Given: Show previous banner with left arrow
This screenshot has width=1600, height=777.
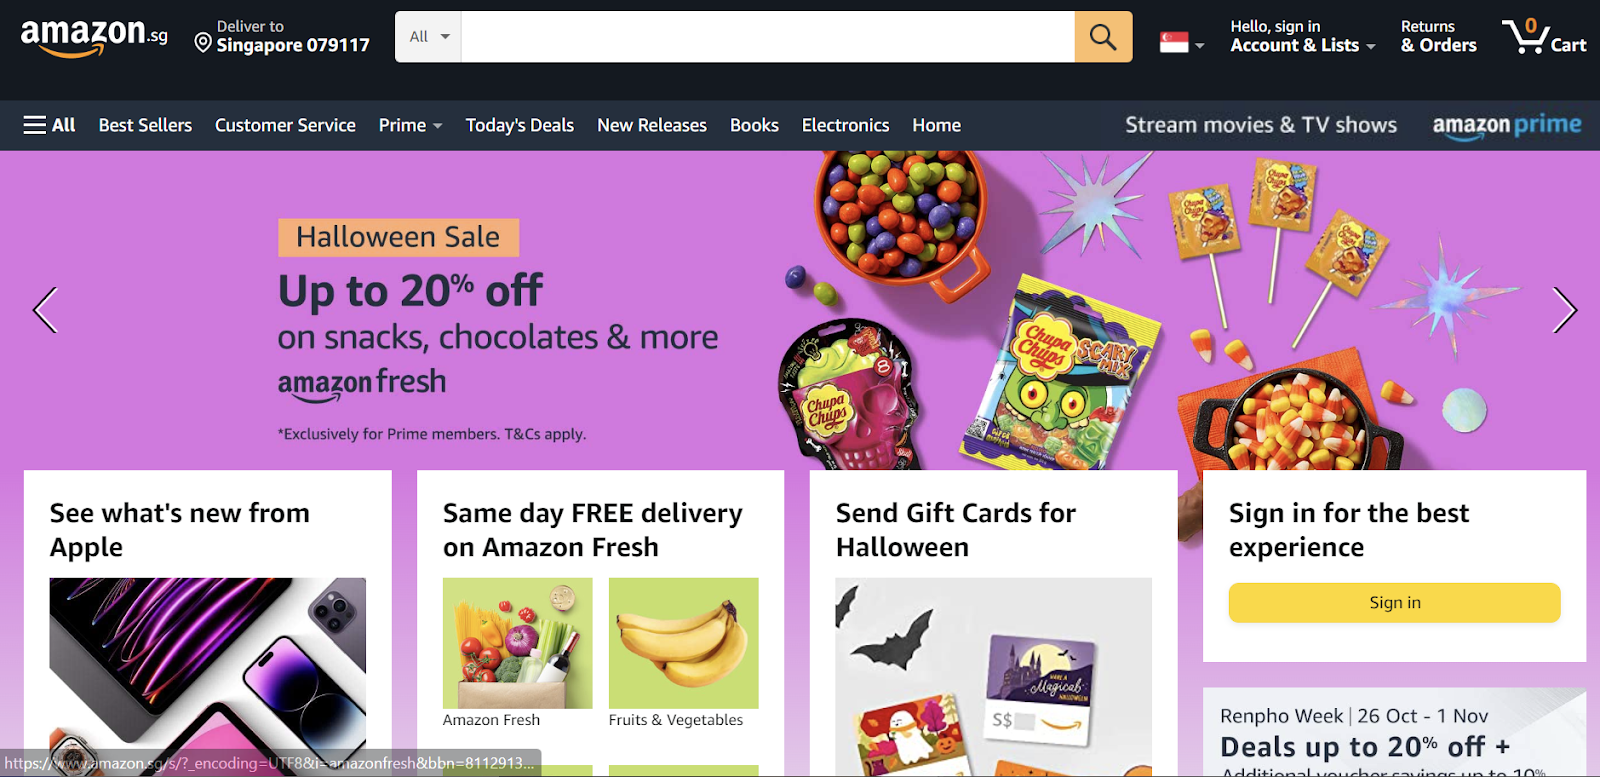Looking at the screenshot, I should pos(45,310).
